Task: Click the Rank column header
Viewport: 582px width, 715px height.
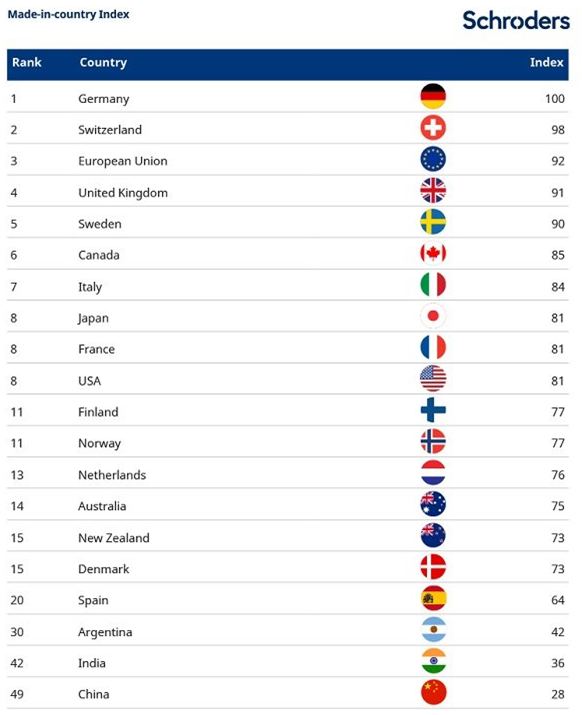Action: [26, 62]
